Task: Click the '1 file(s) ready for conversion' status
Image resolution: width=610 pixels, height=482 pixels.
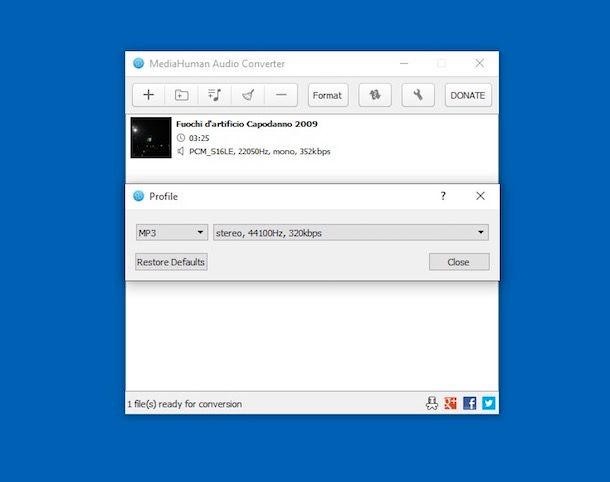Action: [x=185, y=404]
